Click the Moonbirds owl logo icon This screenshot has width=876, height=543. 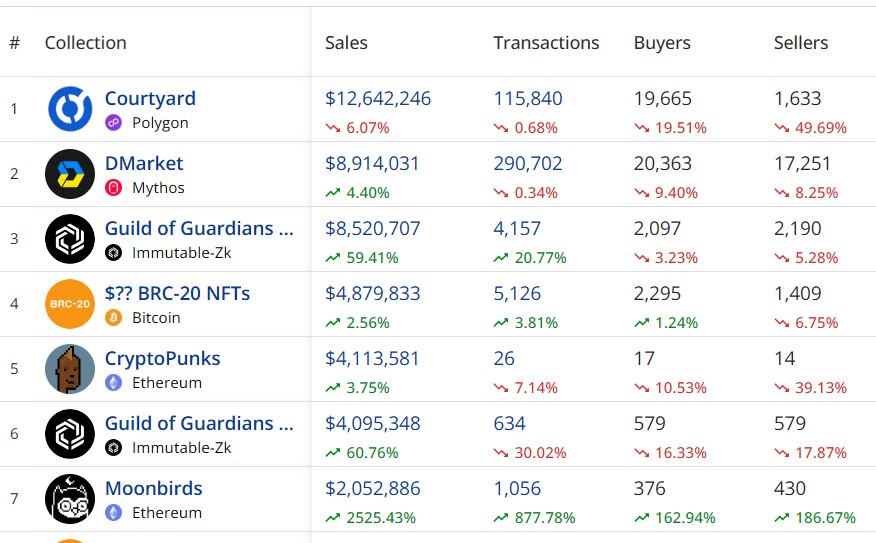pos(70,499)
